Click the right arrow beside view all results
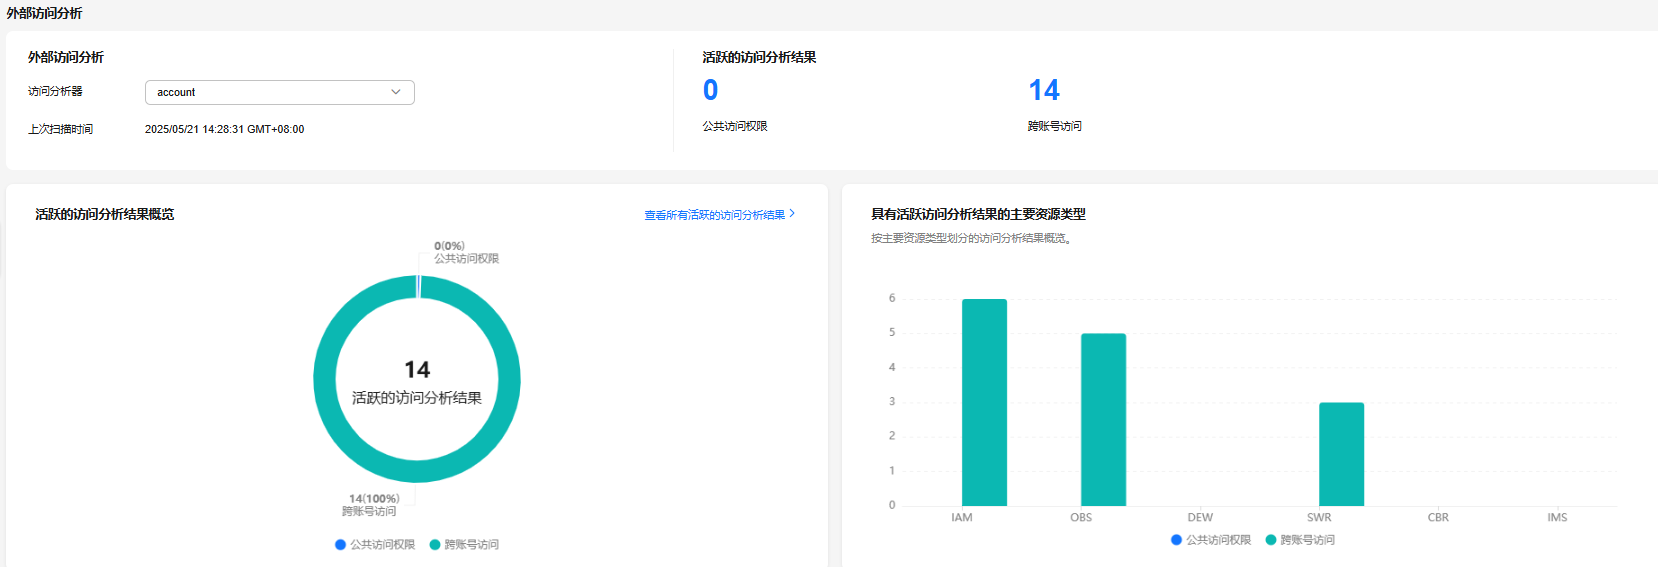Viewport: 1658px width, 567px height. click(x=792, y=214)
